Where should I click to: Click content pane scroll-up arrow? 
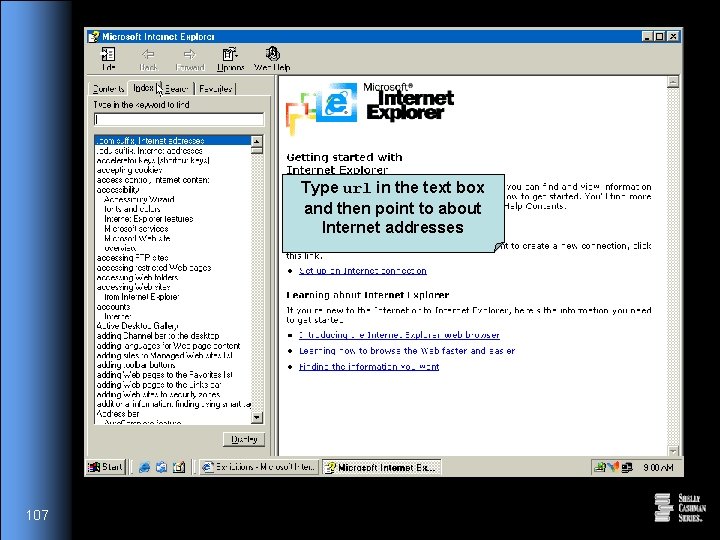(x=673, y=82)
